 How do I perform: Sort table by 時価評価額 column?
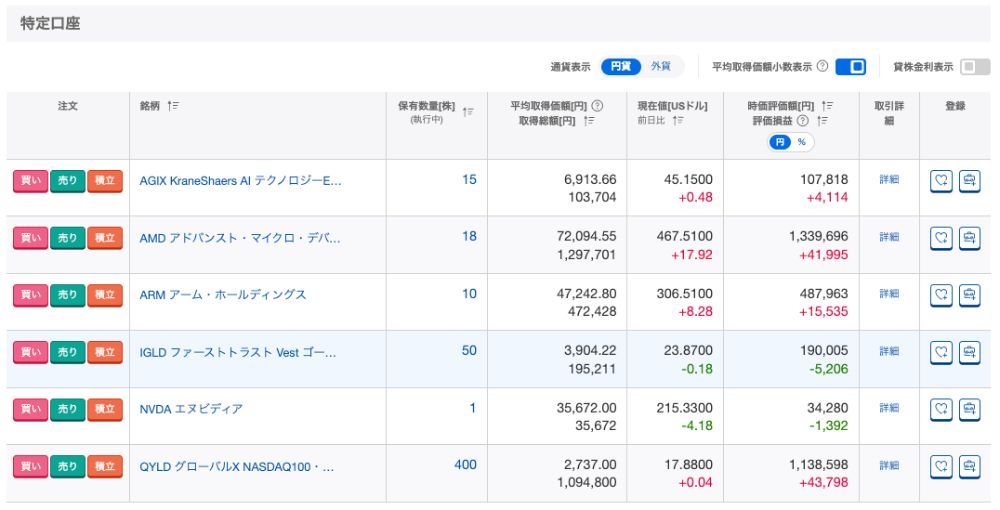(827, 106)
